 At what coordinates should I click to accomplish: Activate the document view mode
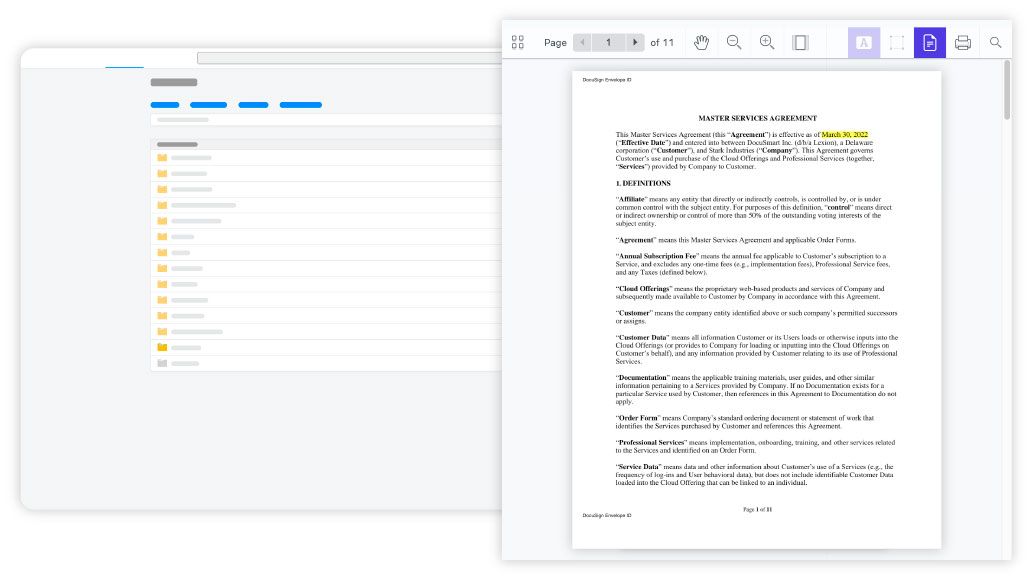(928, 42)
